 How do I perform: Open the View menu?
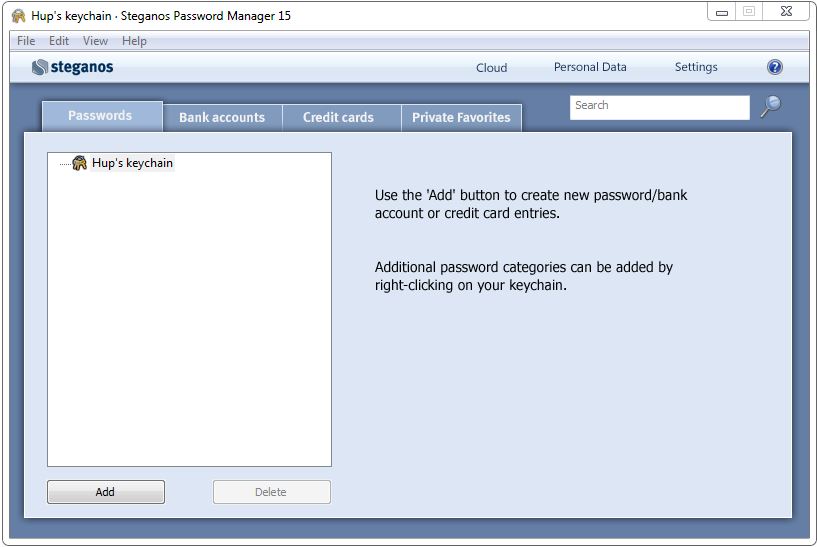(x=95, y=41)
